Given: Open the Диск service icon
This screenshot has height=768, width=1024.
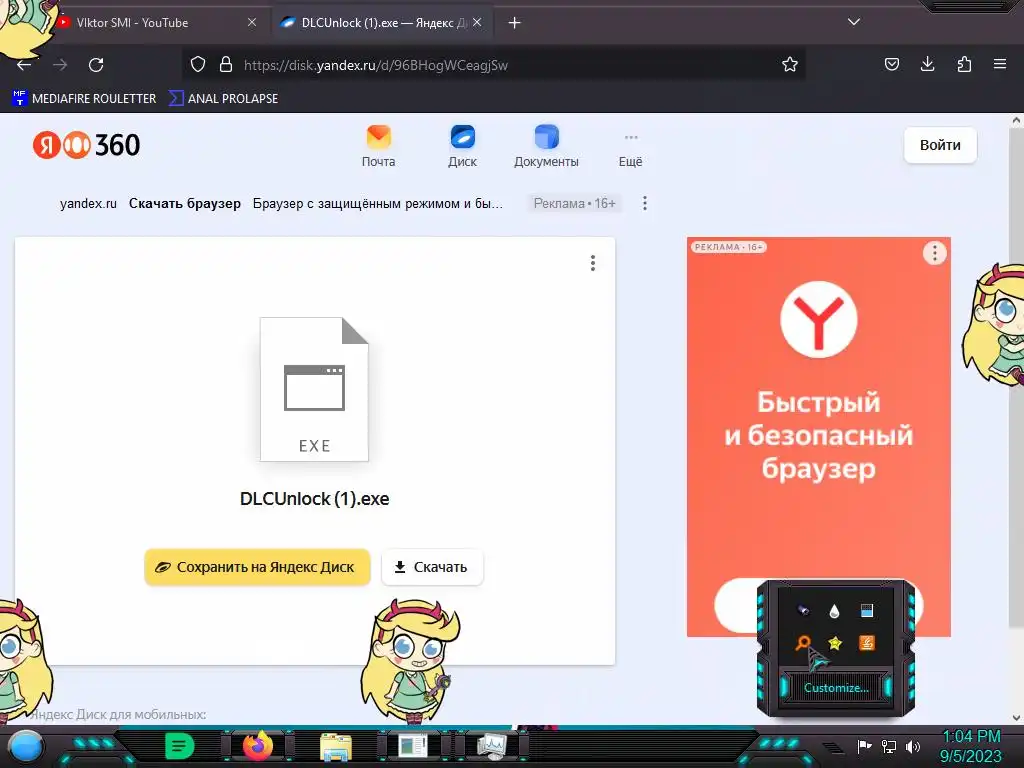Looking at the screenshot, I should pyautogui.click(x=462, y=146).
